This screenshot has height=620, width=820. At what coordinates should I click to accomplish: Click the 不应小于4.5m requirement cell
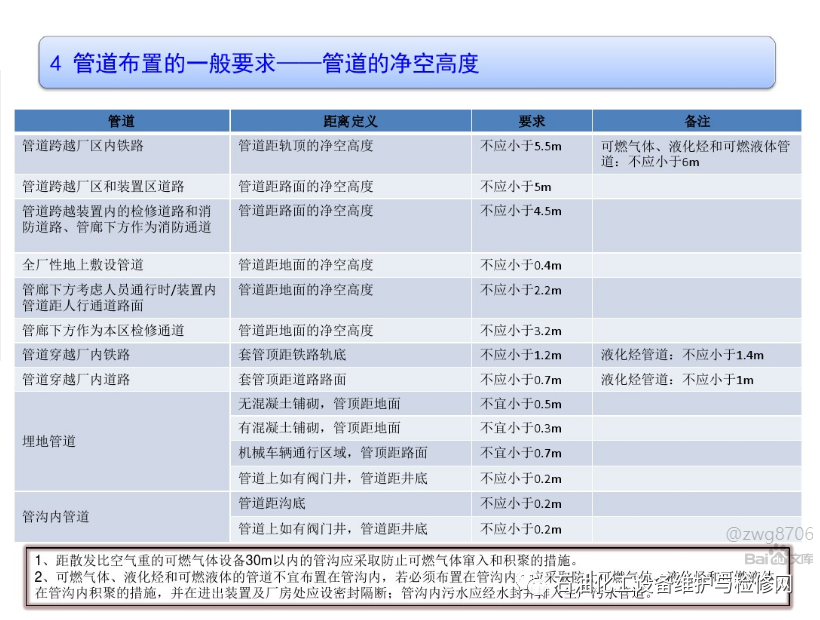pyautogui.click(x=521, y=211)
